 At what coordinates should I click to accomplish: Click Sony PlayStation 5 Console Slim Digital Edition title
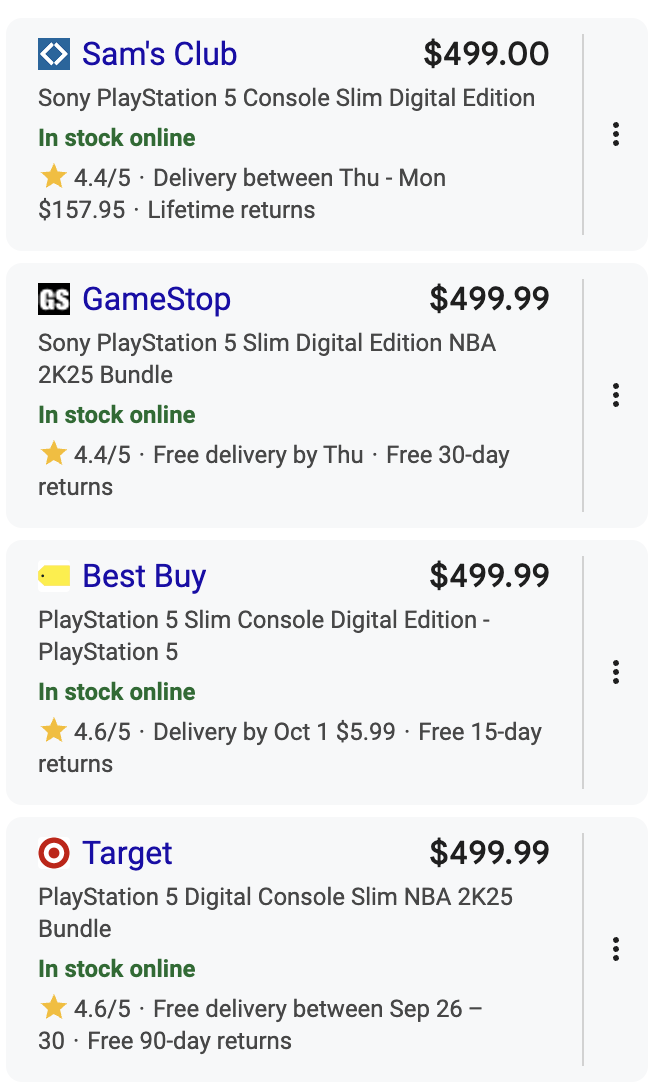point(286,98)
